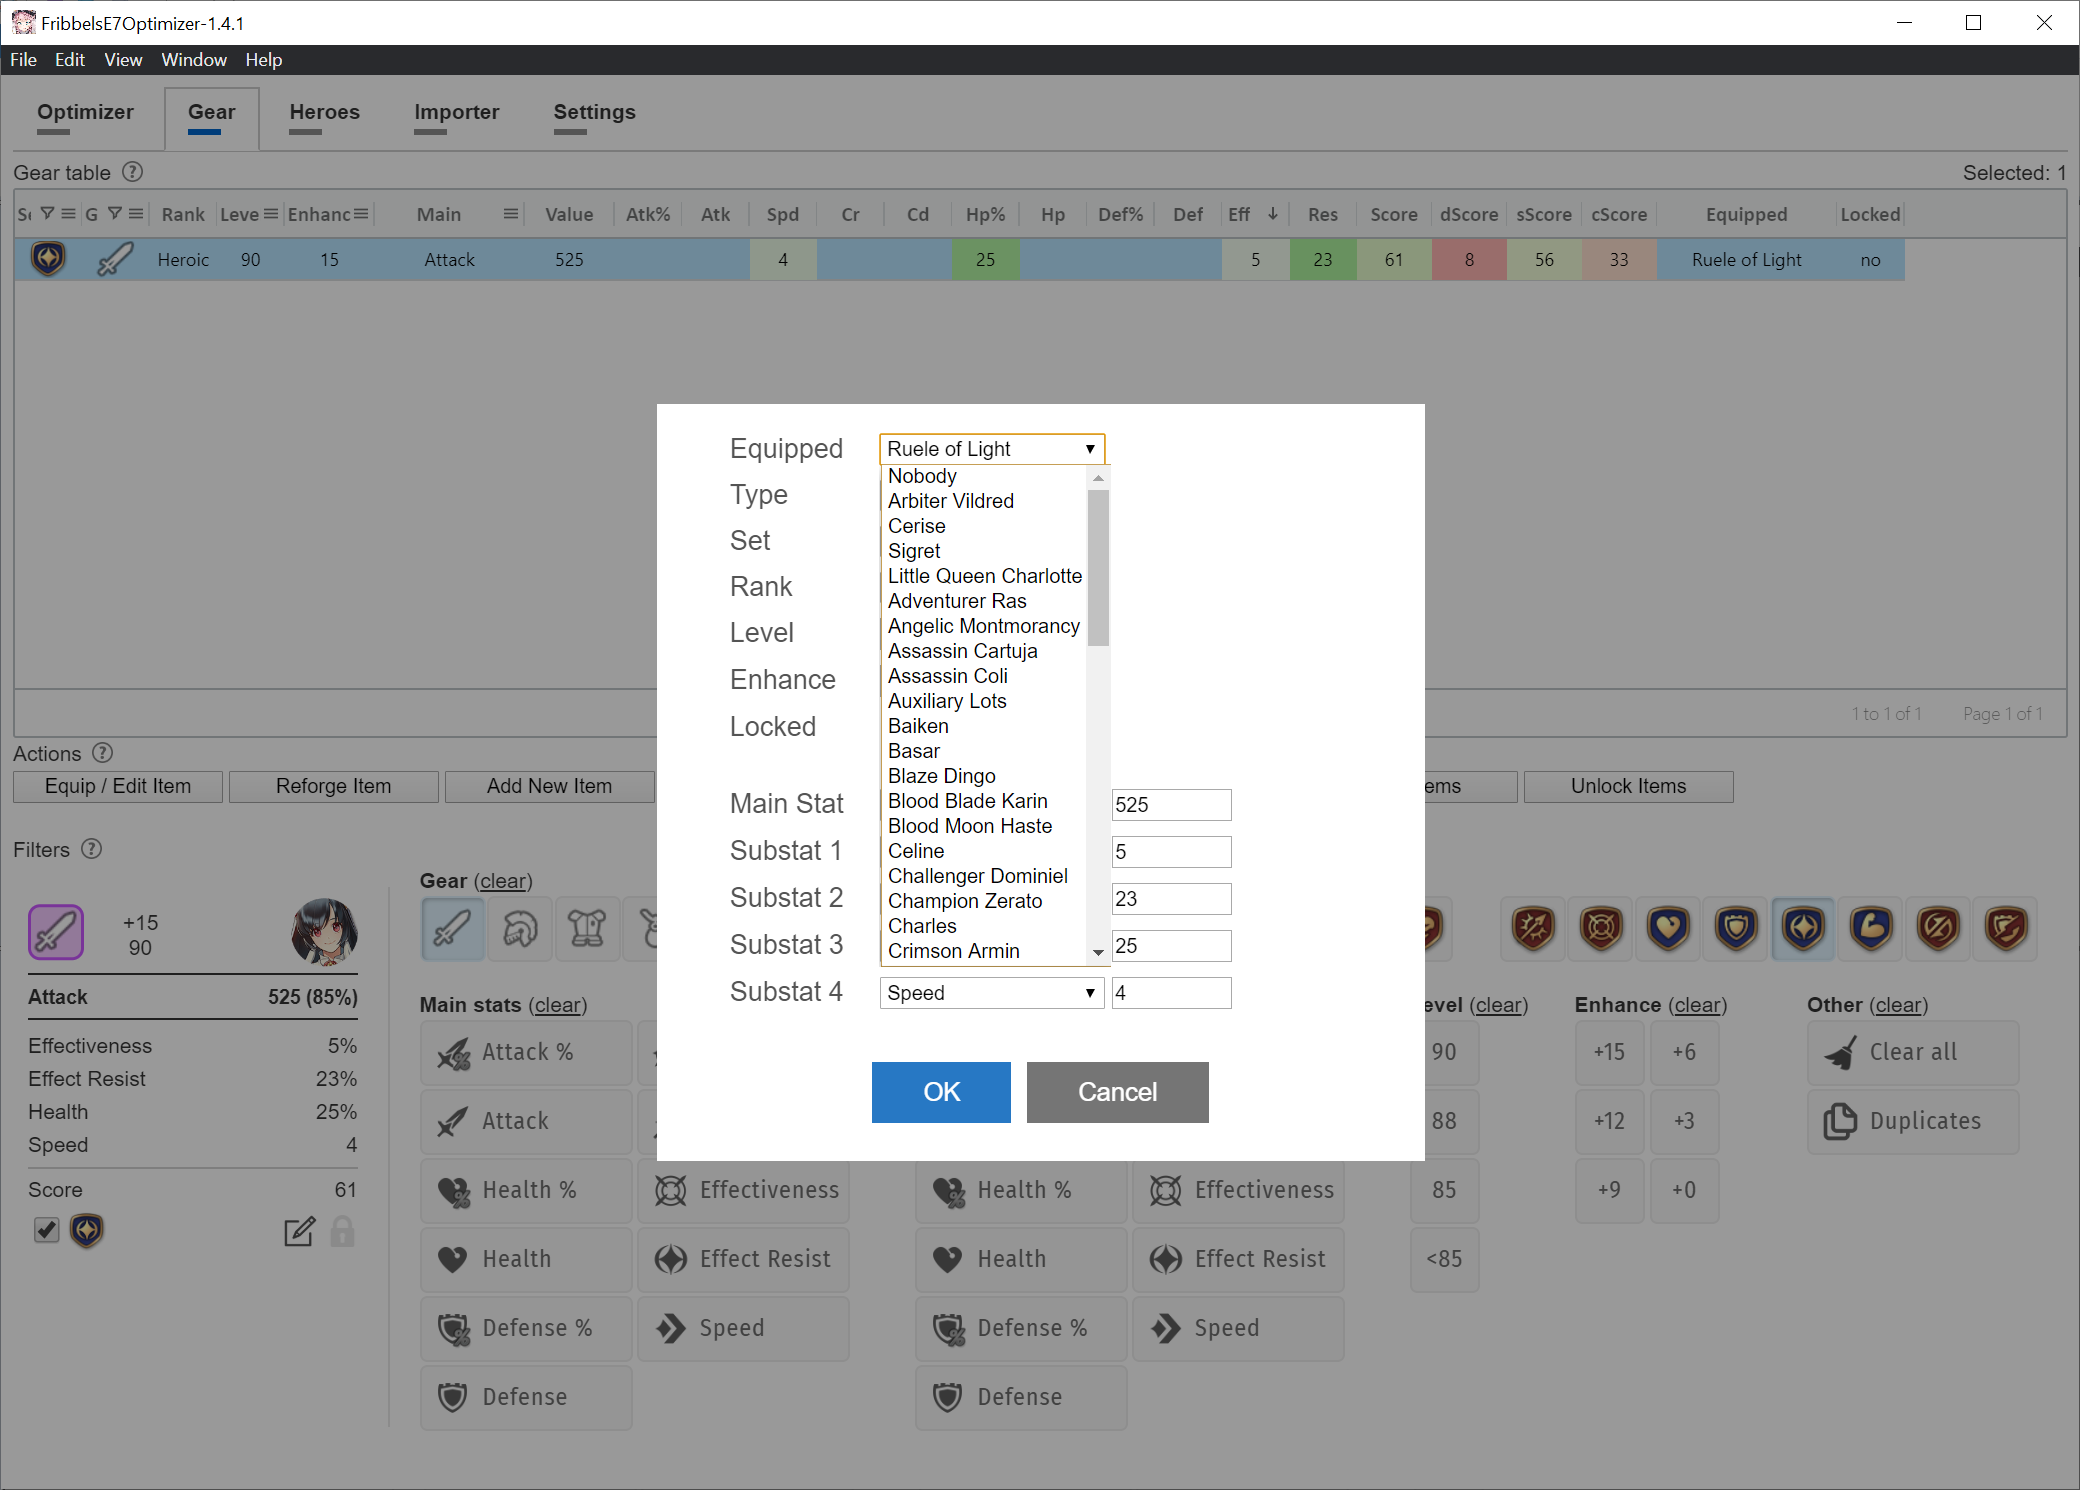
Task: Open the Substat 4 Speed dropdown
Action: pyautogui.click(x=992, y=993)
